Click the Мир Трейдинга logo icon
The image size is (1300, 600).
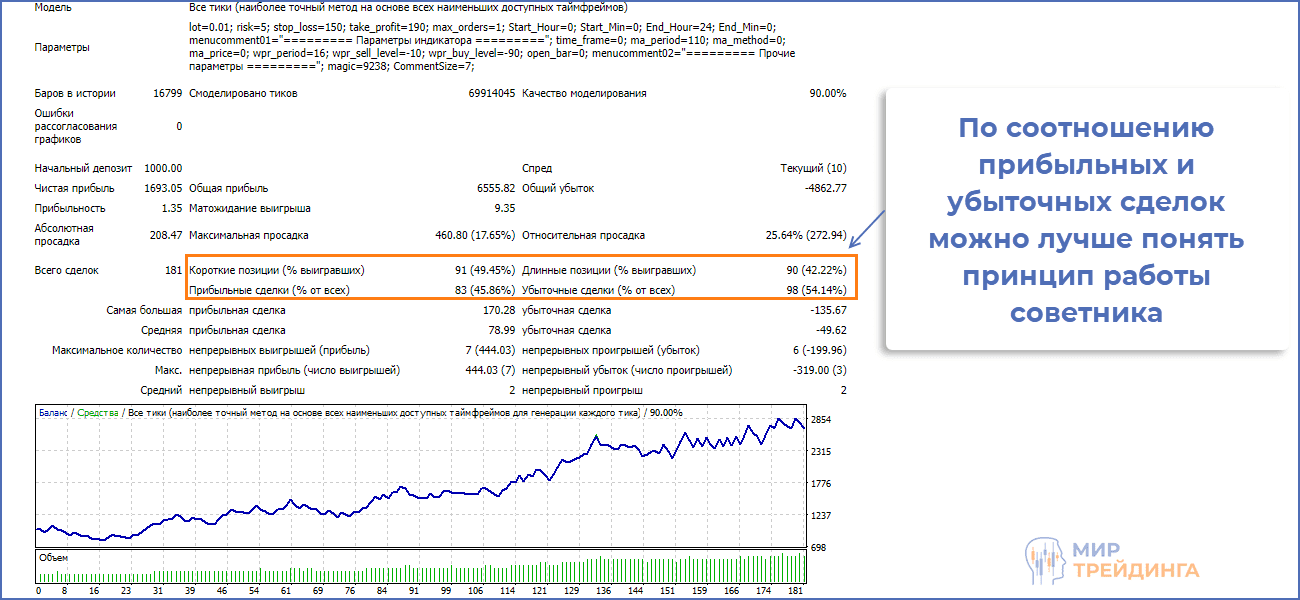pos(1045,562)
